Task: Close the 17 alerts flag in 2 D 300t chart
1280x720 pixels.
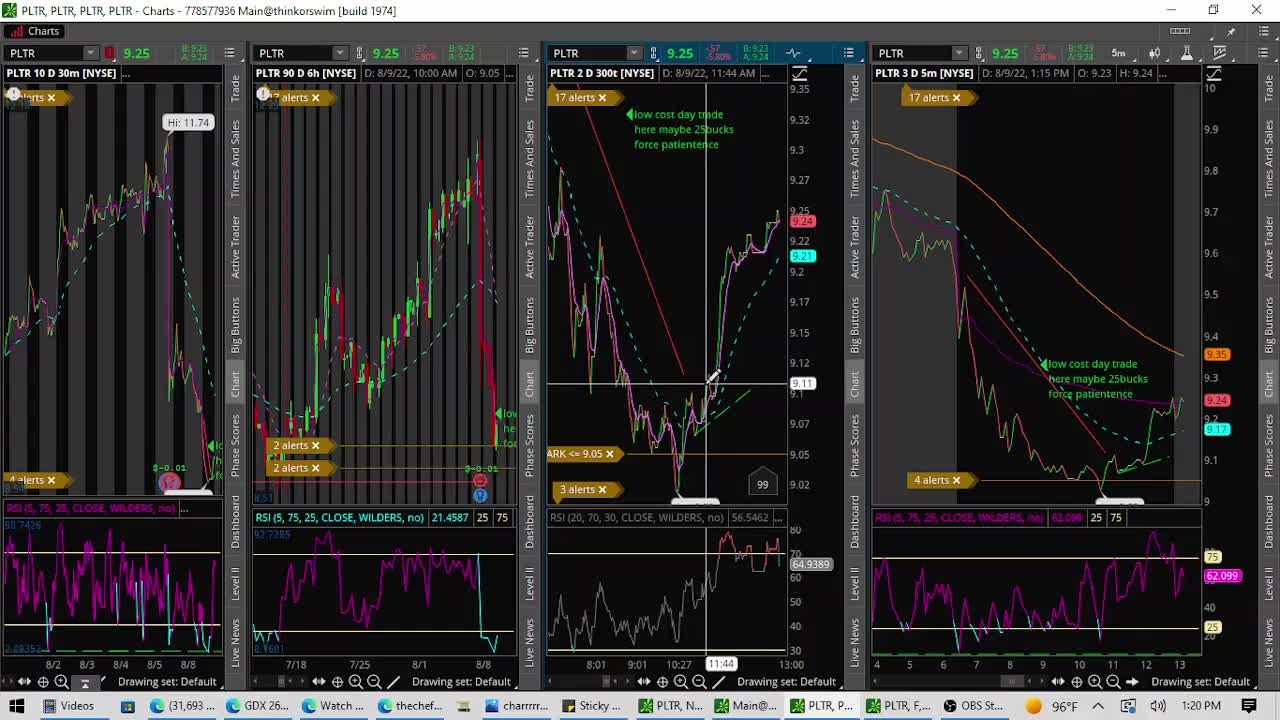Action: click(602, 97)
